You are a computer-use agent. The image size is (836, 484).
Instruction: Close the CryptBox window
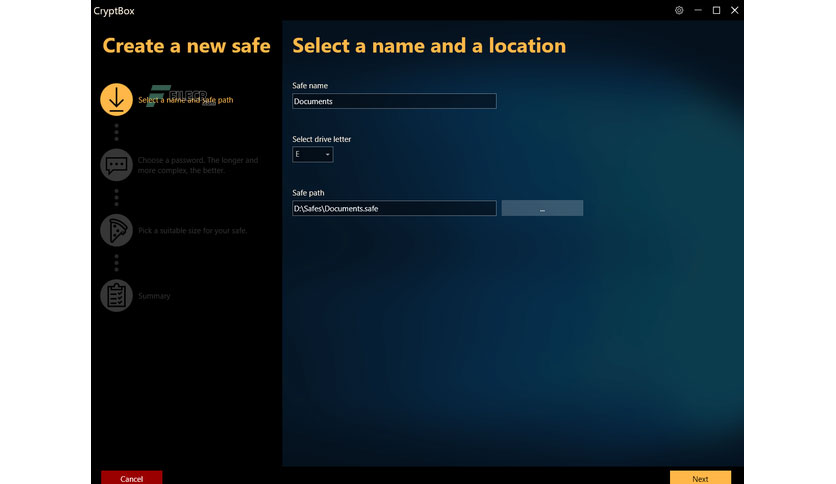(x=735, y=10)
